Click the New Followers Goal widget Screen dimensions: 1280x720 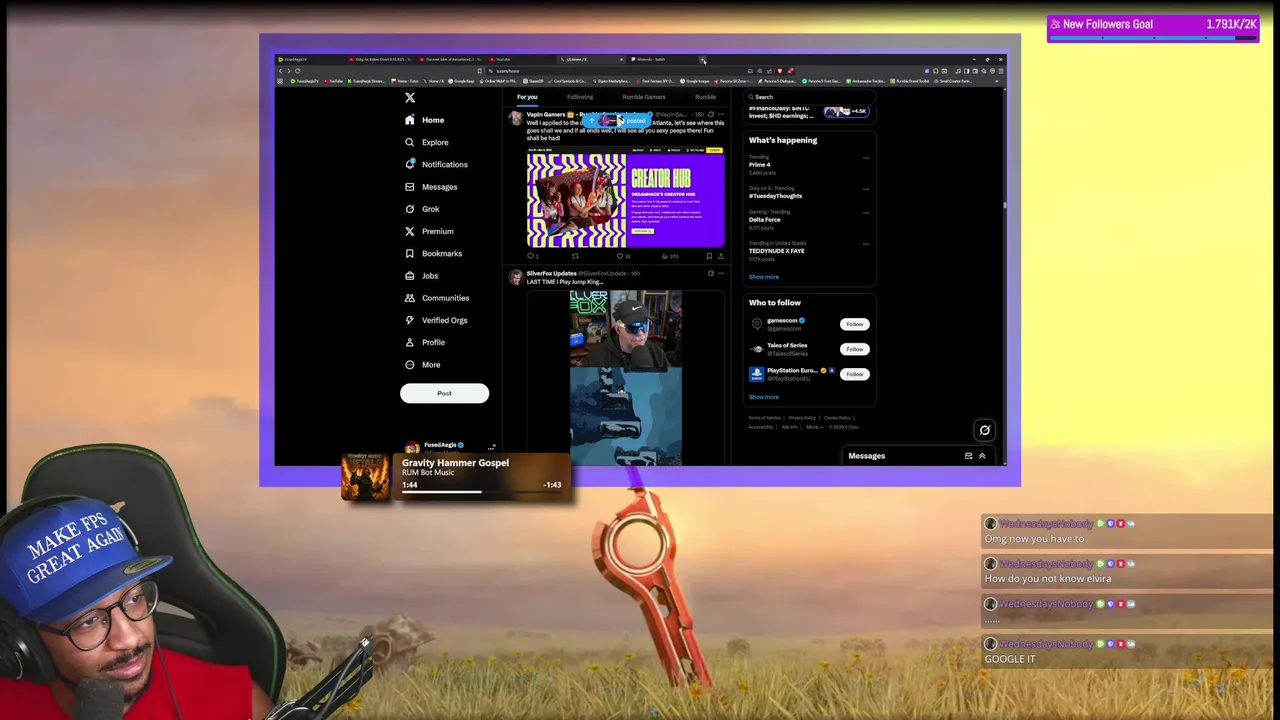click(x=1153, y=28)
